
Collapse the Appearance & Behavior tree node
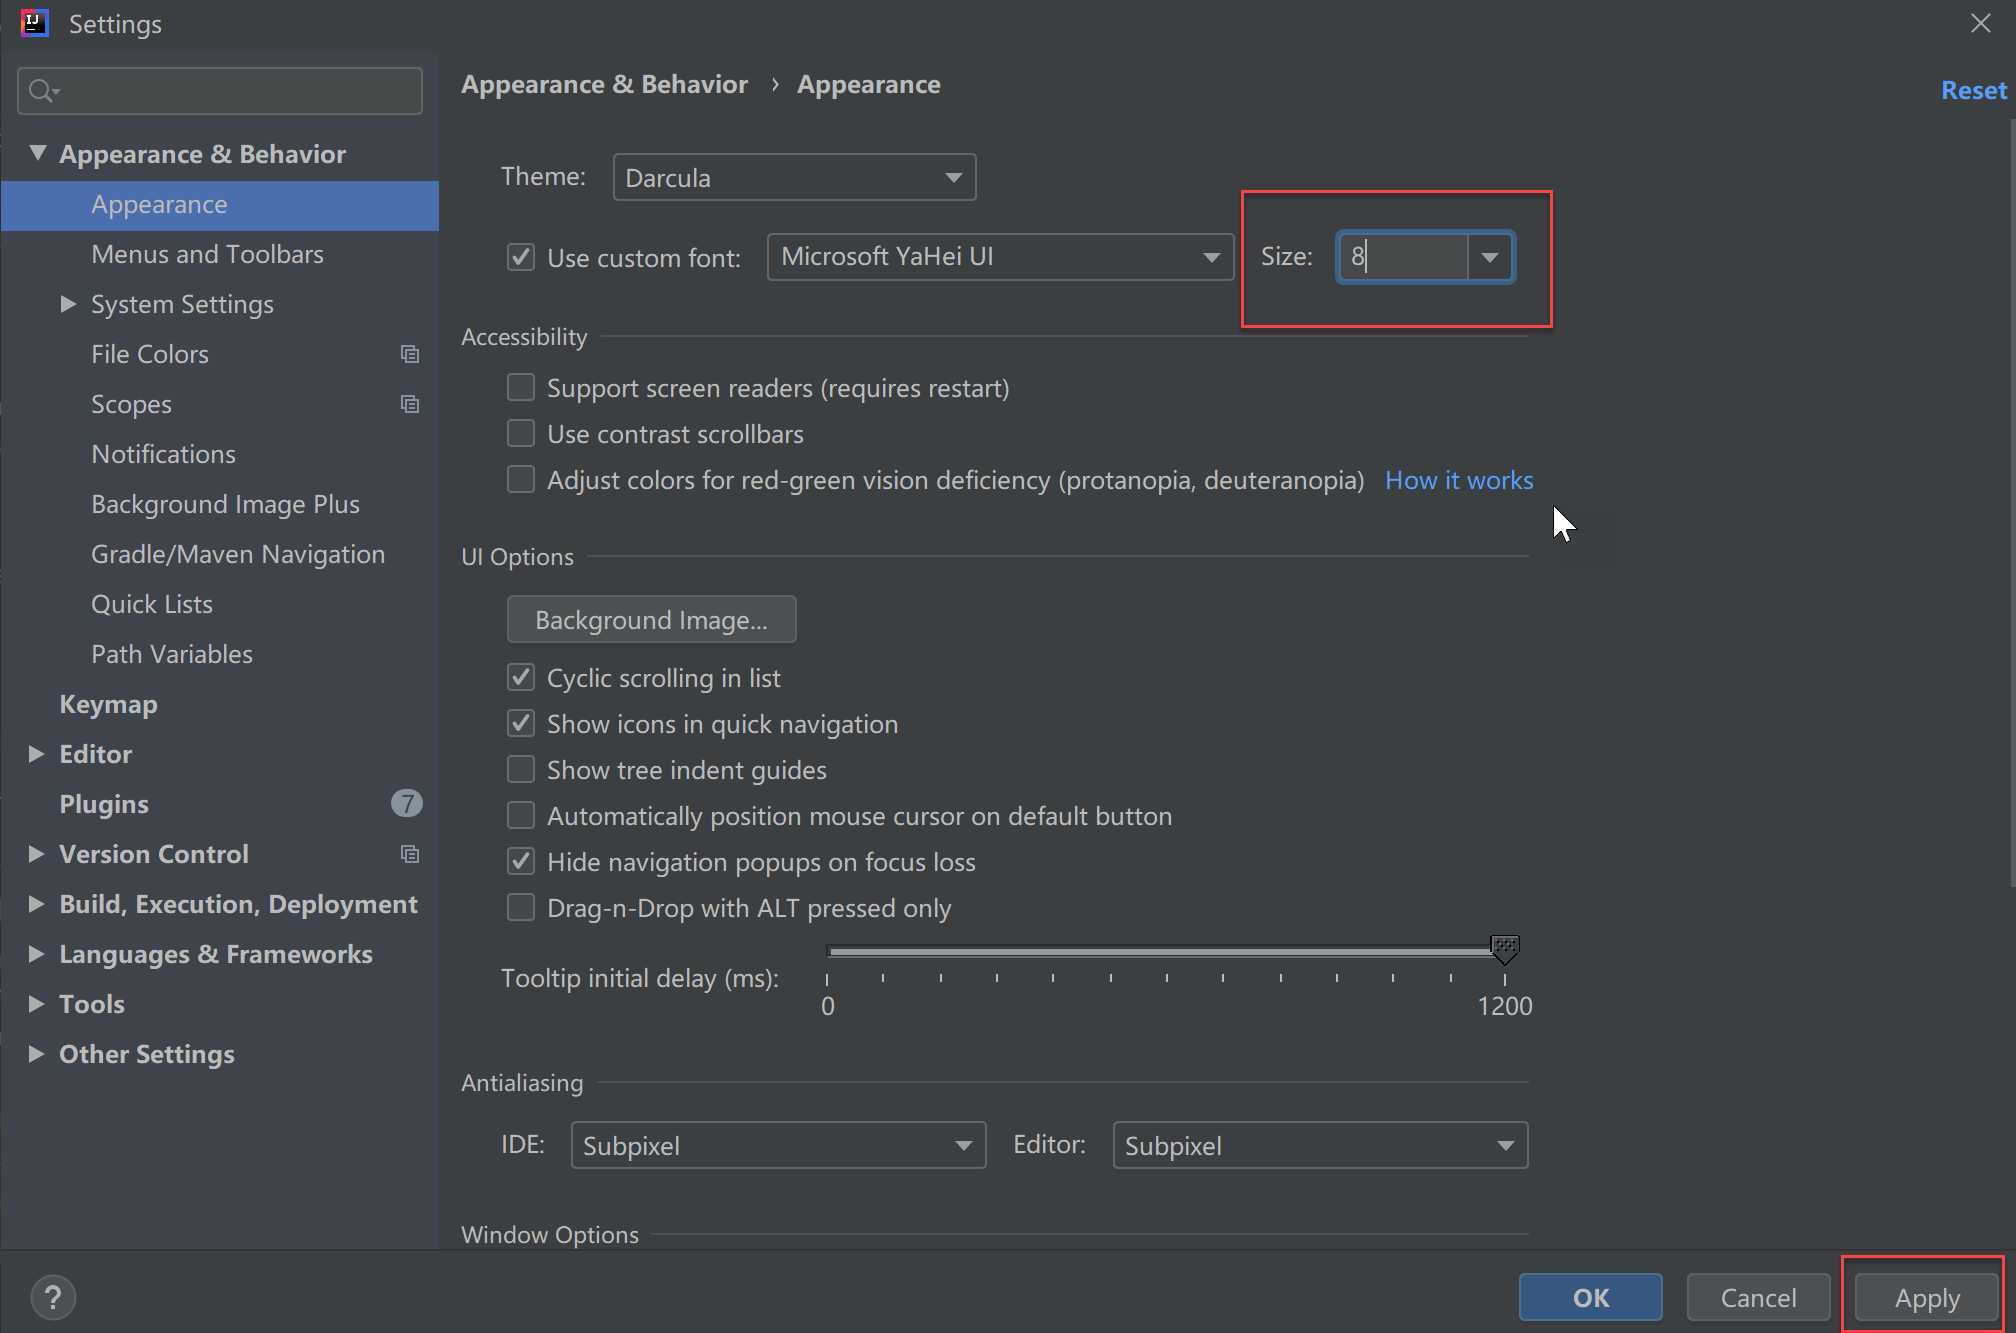tap(38, 153)
